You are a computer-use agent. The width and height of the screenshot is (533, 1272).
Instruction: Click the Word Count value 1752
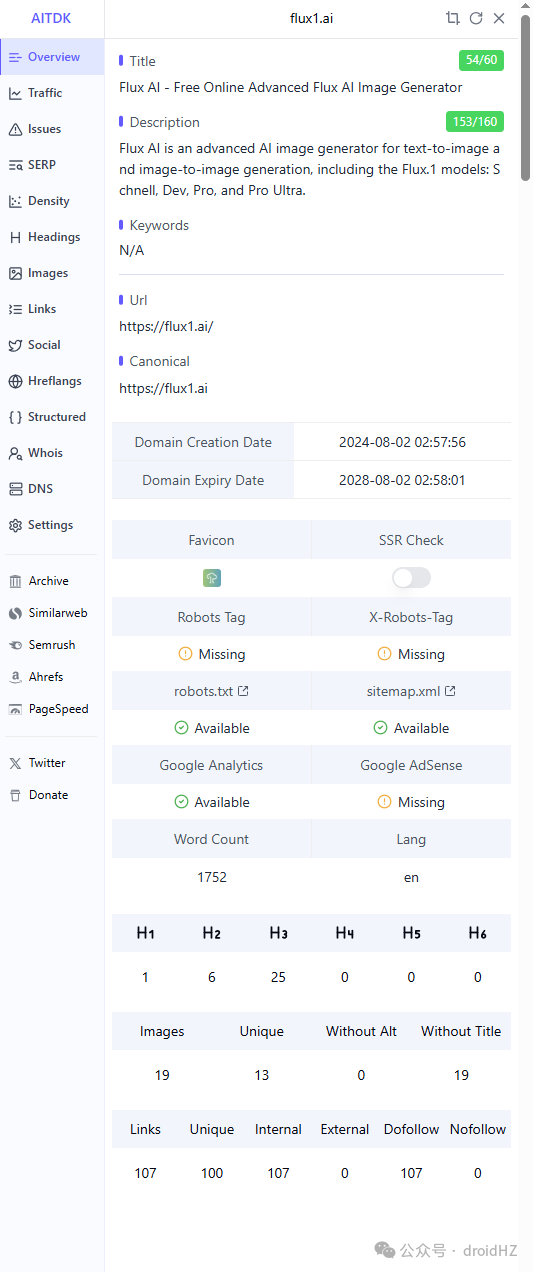(x=212, y=877)
